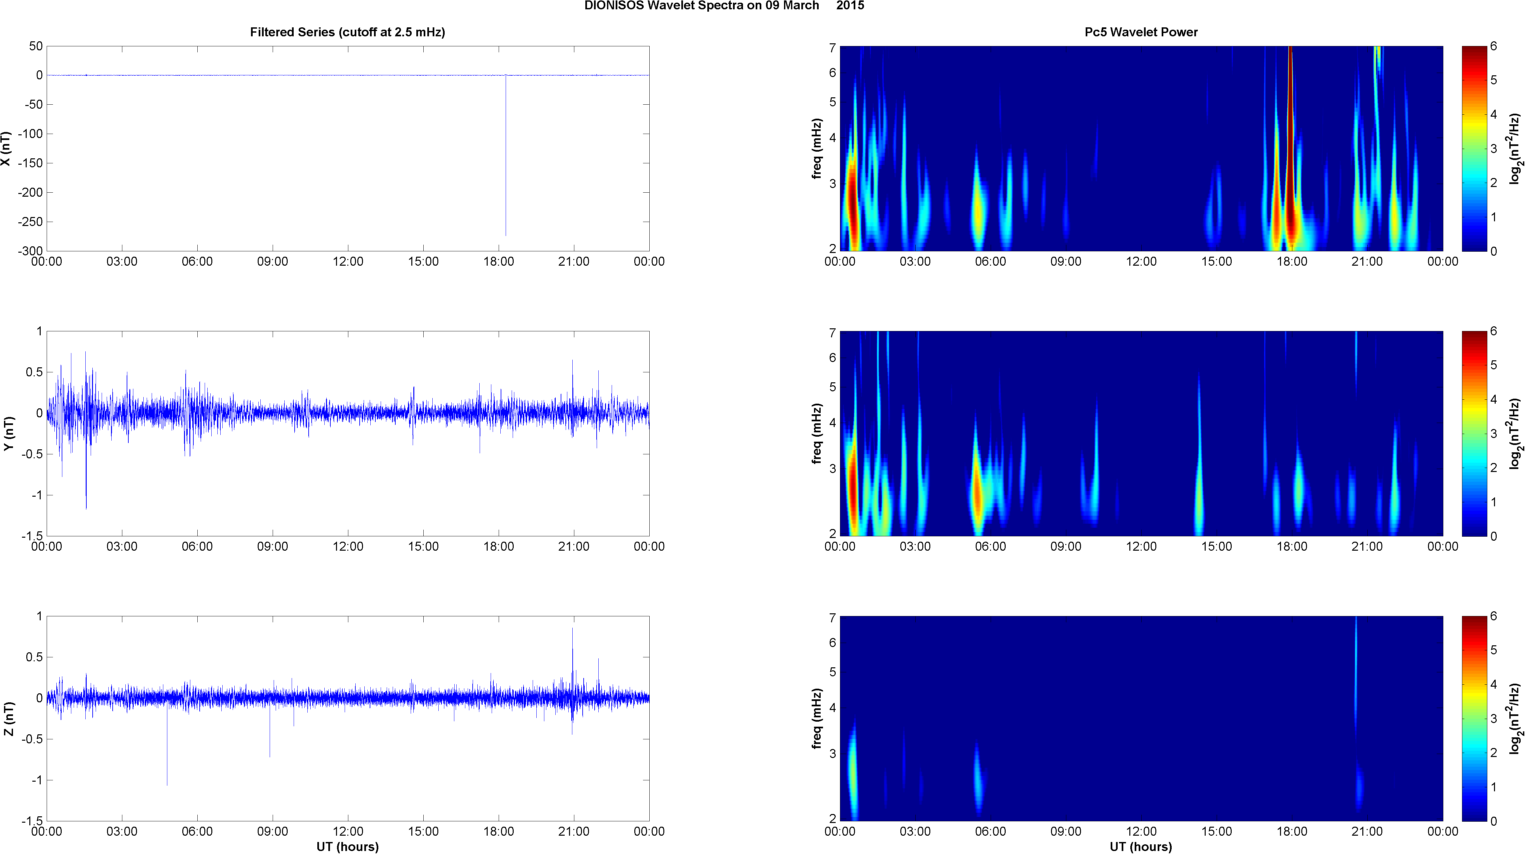
Task: Click the color bar beside the middle wavelet plot
Action: point(1474,433)
